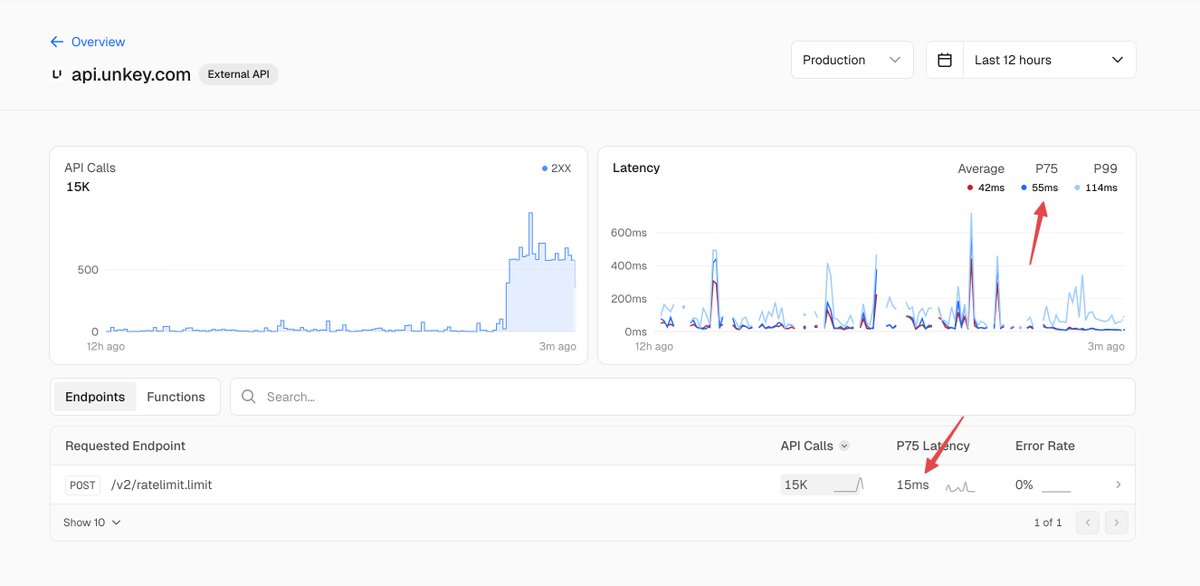Open the Production environment dropdown
Viewport: 1200px width, 586px height.
pyautogui.click(x=852, y=60)
